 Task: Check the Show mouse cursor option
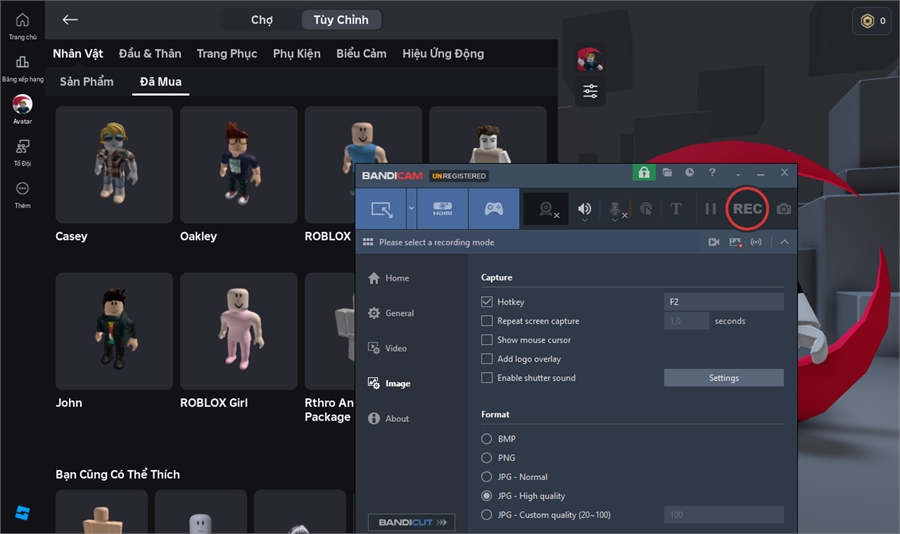click(x=487, y=340)
